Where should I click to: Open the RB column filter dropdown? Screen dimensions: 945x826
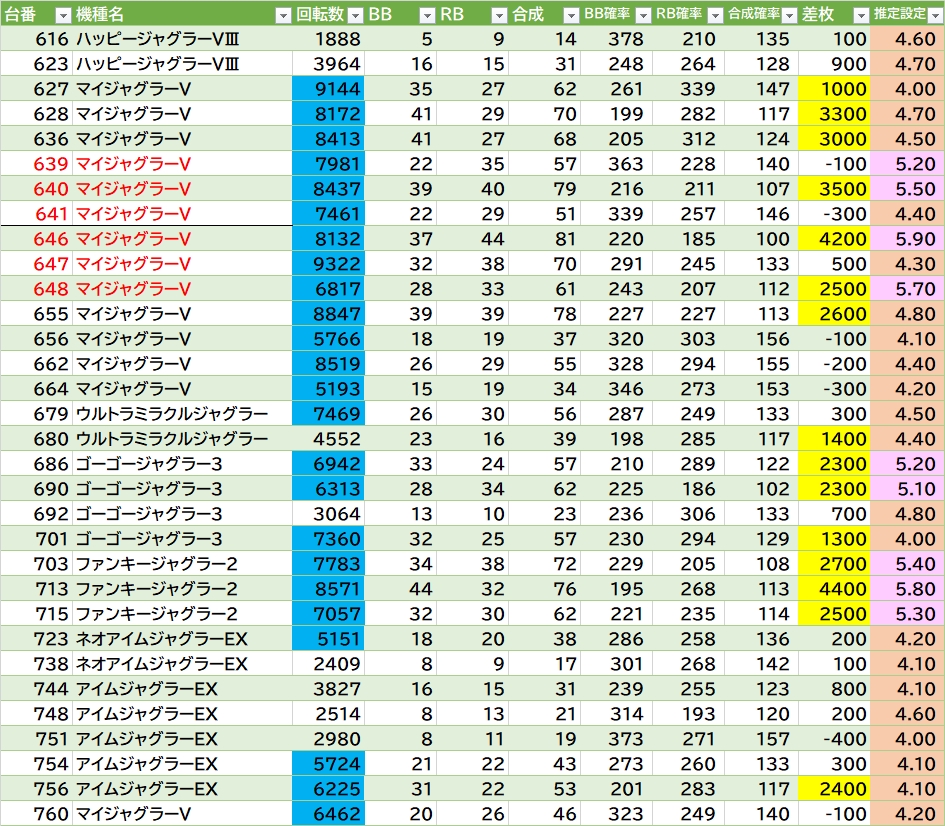tap(499, 15)
